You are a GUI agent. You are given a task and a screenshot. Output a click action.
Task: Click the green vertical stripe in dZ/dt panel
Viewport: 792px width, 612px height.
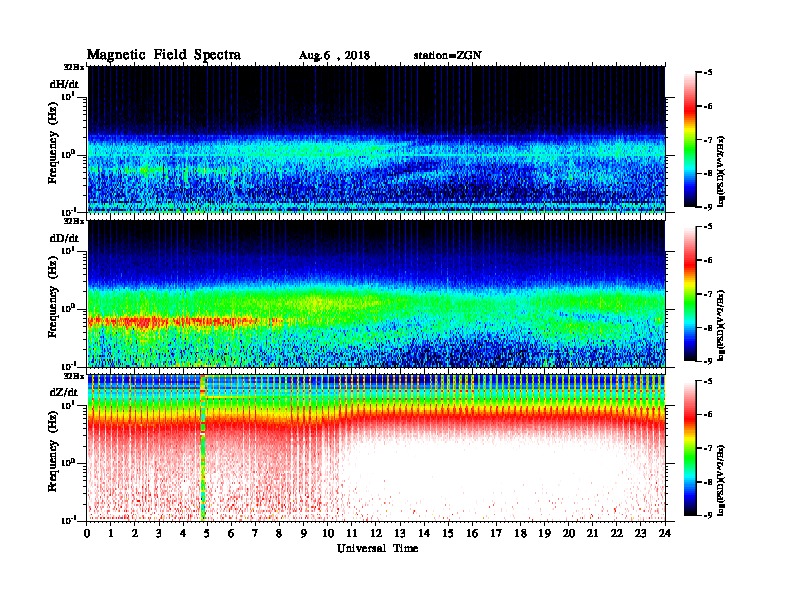(204, 448)
